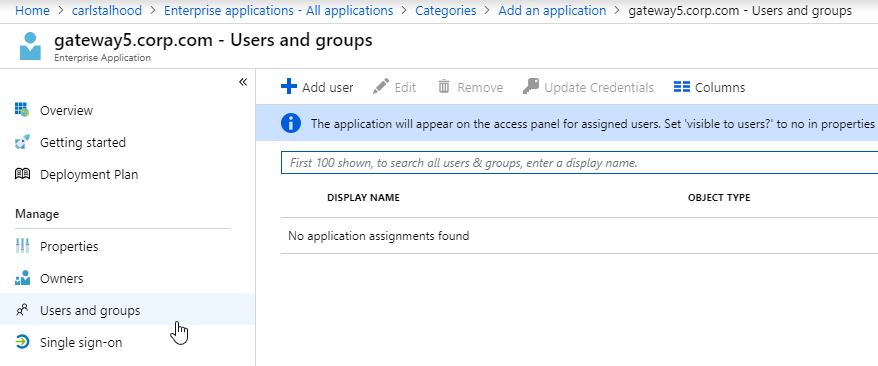Collapse the sidebar with double chevron

pos(243,82)
